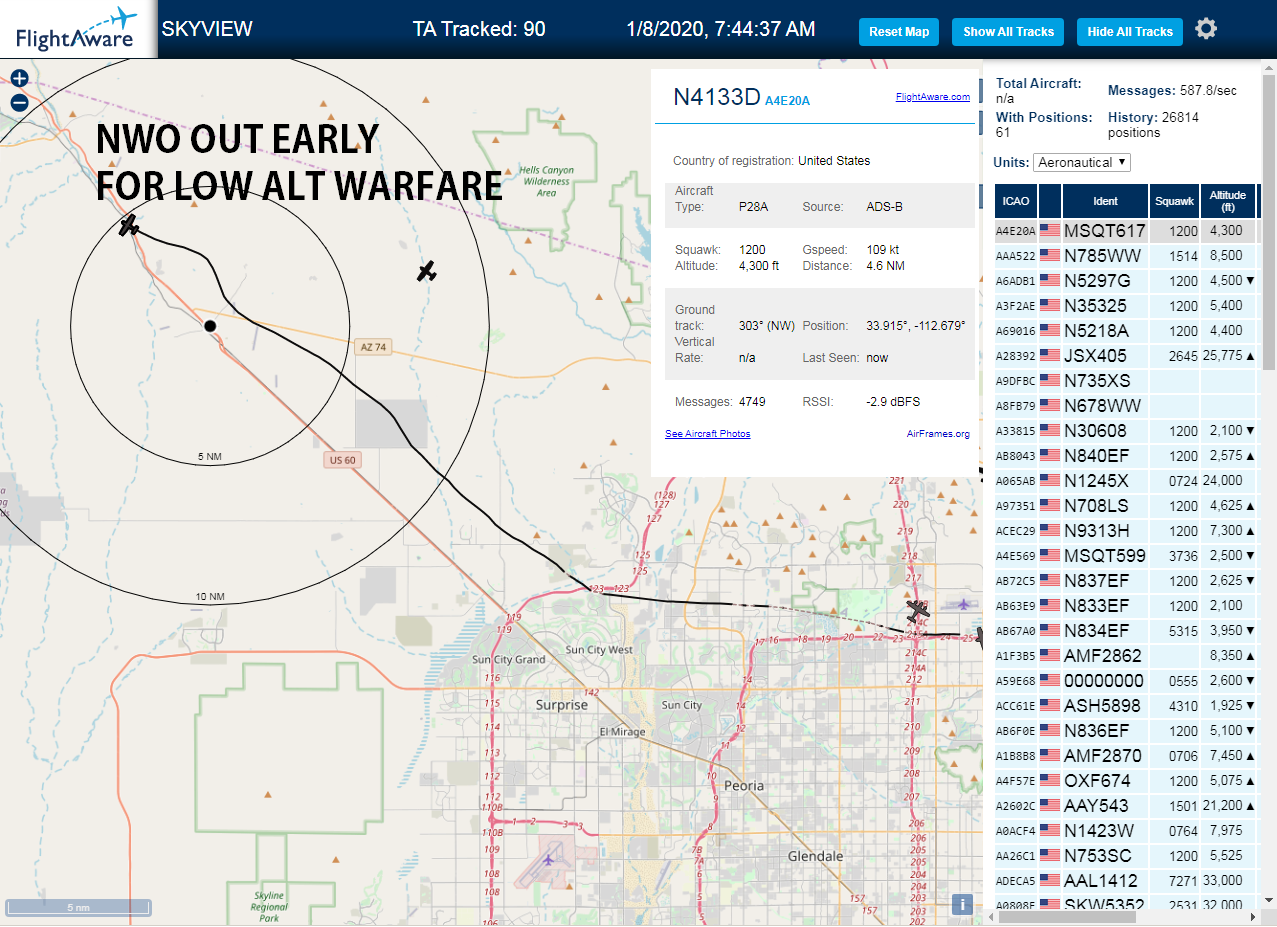The image size is (1277, 927).
Task: Click the receiver site dot marker
Action: (x=210, y=326)
